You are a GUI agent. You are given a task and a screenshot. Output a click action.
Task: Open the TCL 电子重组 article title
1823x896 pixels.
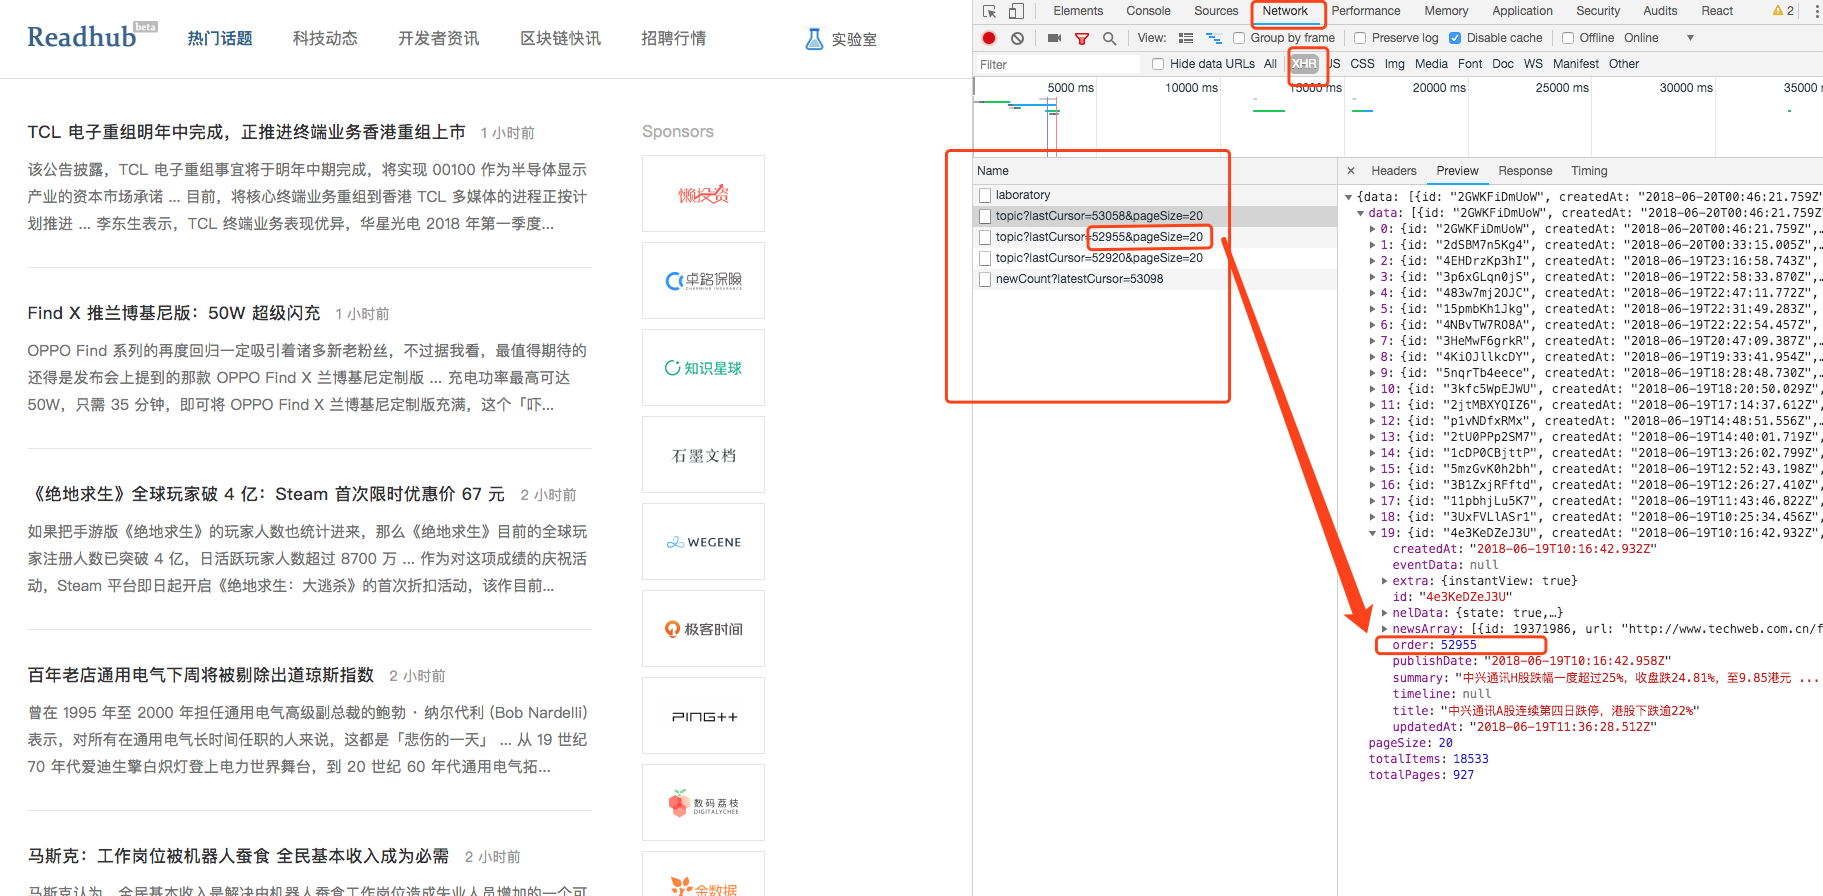point(246,132)
